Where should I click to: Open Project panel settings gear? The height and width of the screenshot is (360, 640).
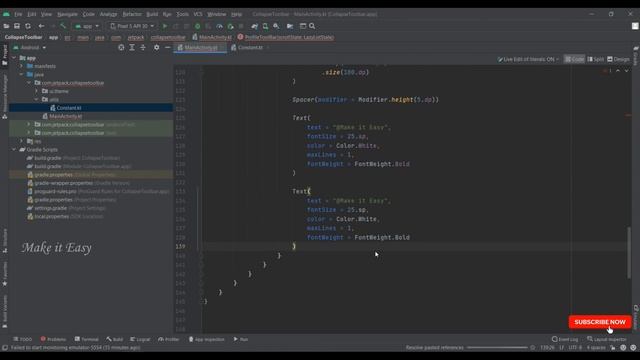[x=156, y=47]
